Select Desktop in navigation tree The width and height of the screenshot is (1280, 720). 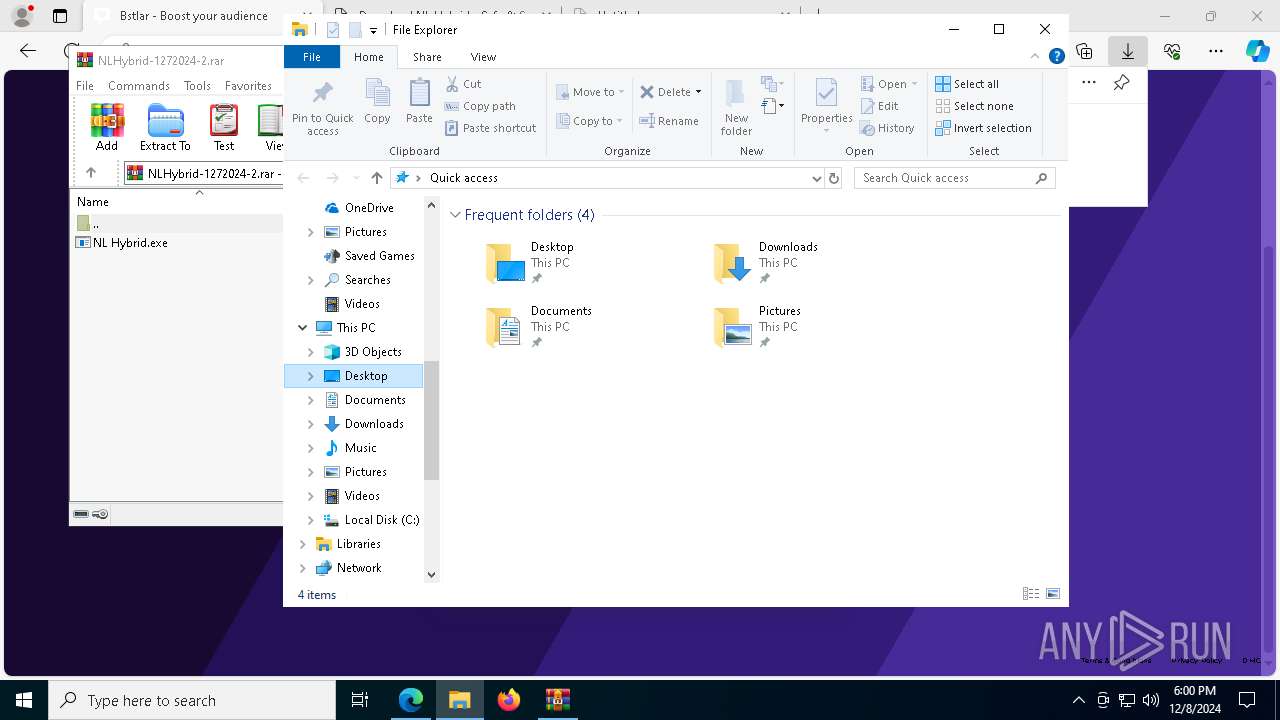tap(354, 376)
